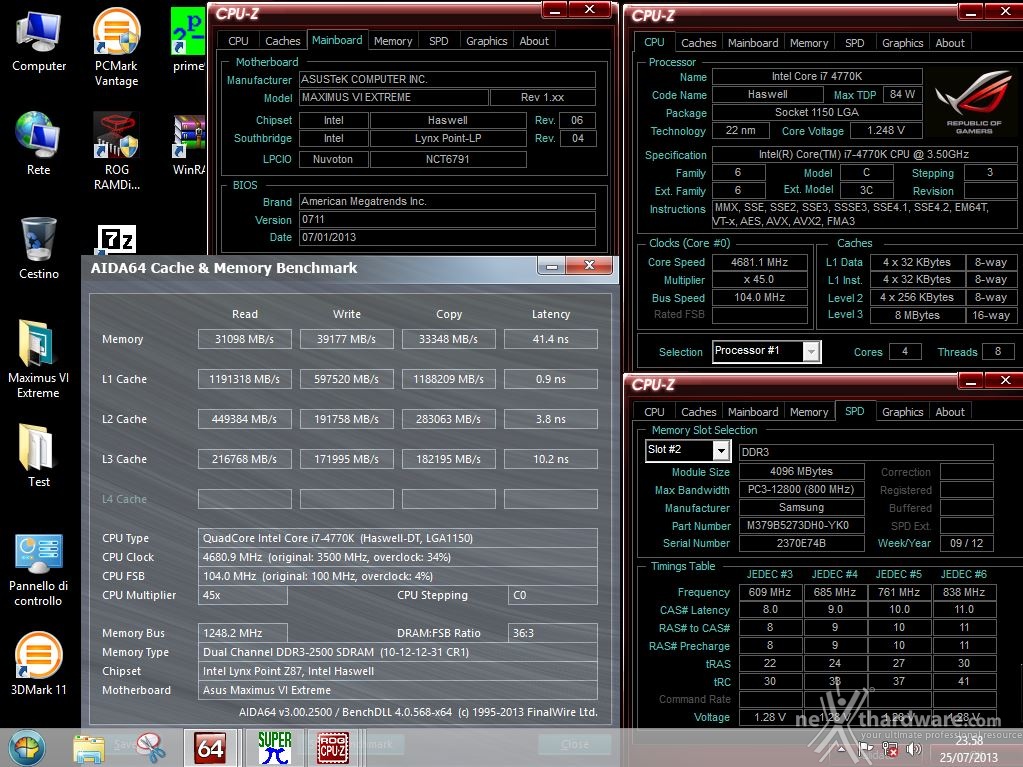Click the BIOS Version value 0711
This screenshot has width=1023, height=767.
point(447,219)
